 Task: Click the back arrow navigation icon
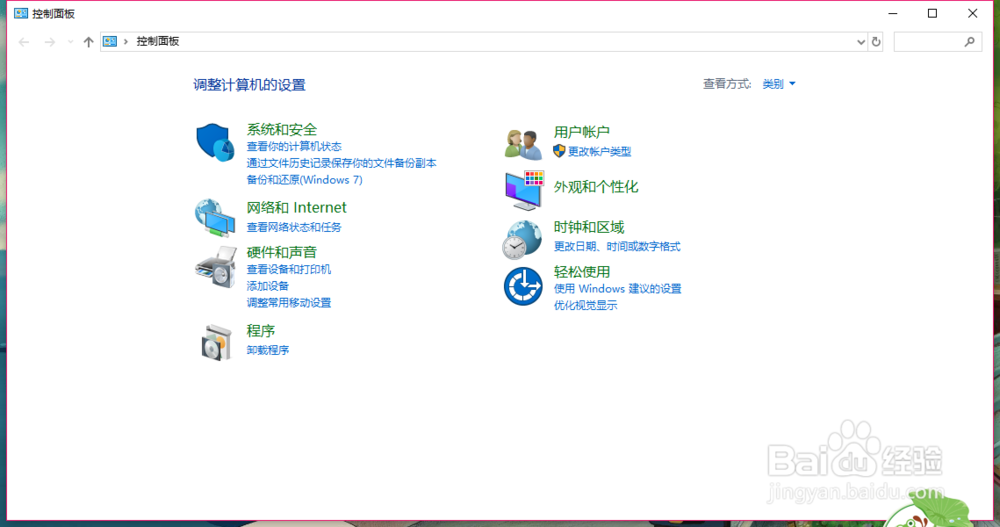click(x=24, y=42)
